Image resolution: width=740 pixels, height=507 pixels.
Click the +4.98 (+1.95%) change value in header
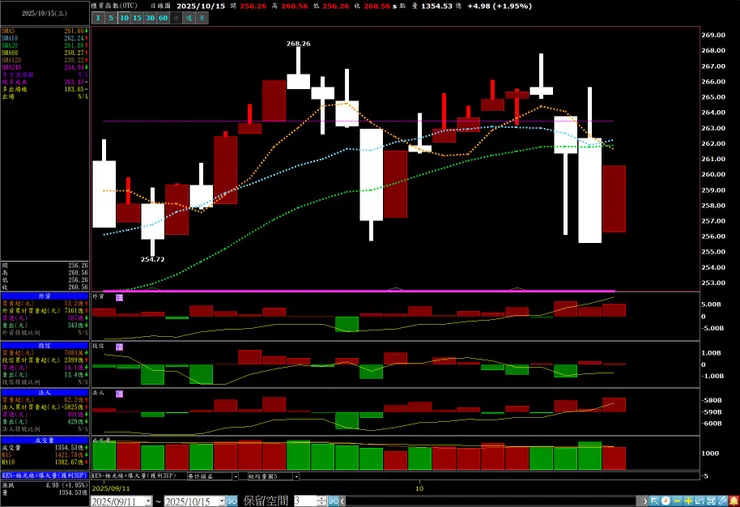click(499, 6)
